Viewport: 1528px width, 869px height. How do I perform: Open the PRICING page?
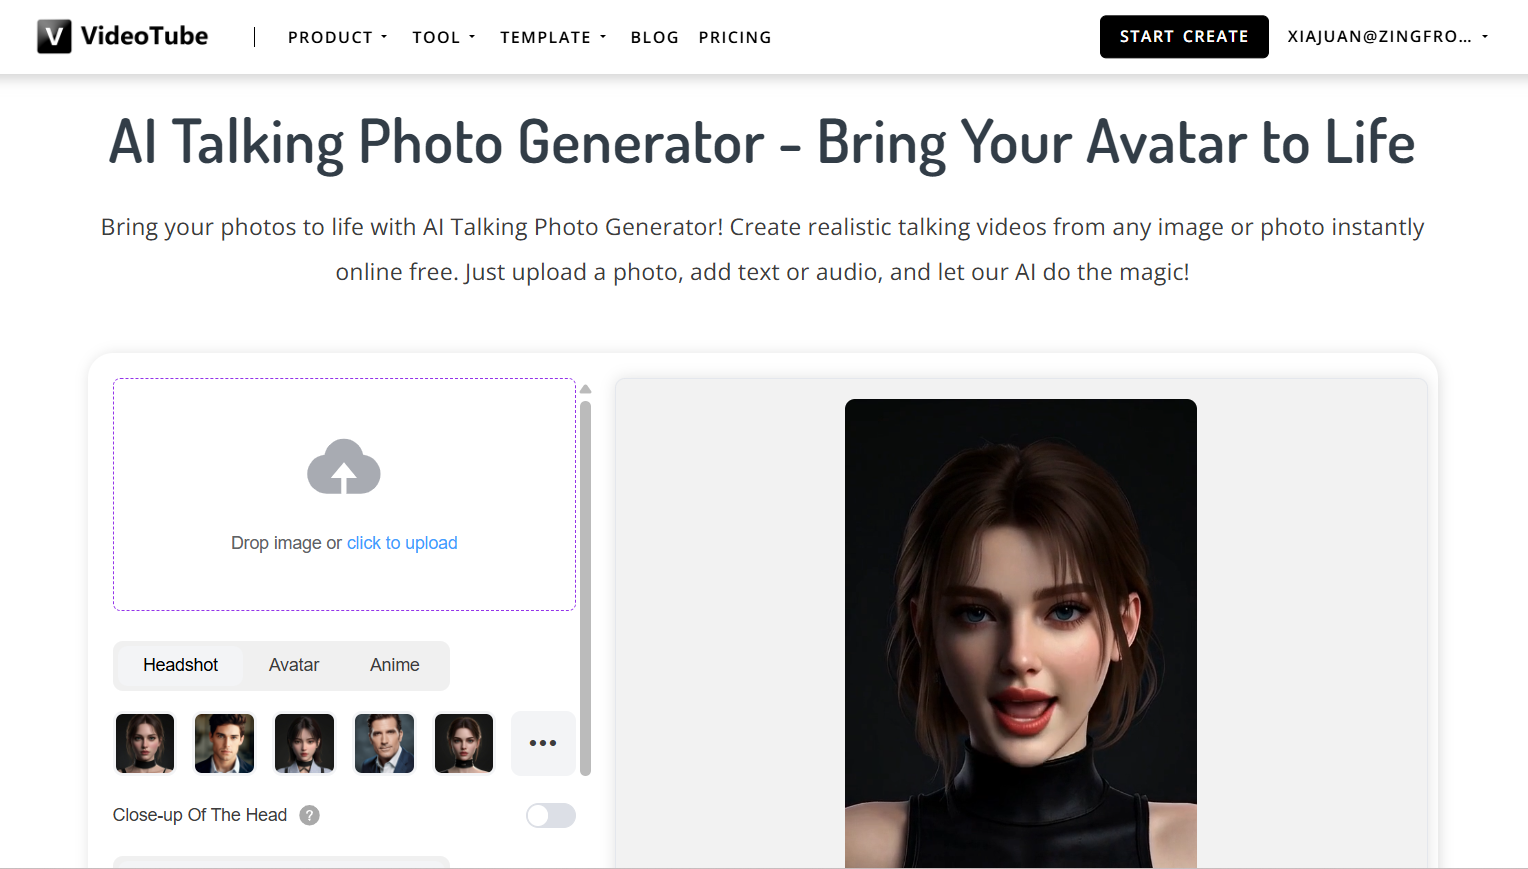[x=735, y=37]
